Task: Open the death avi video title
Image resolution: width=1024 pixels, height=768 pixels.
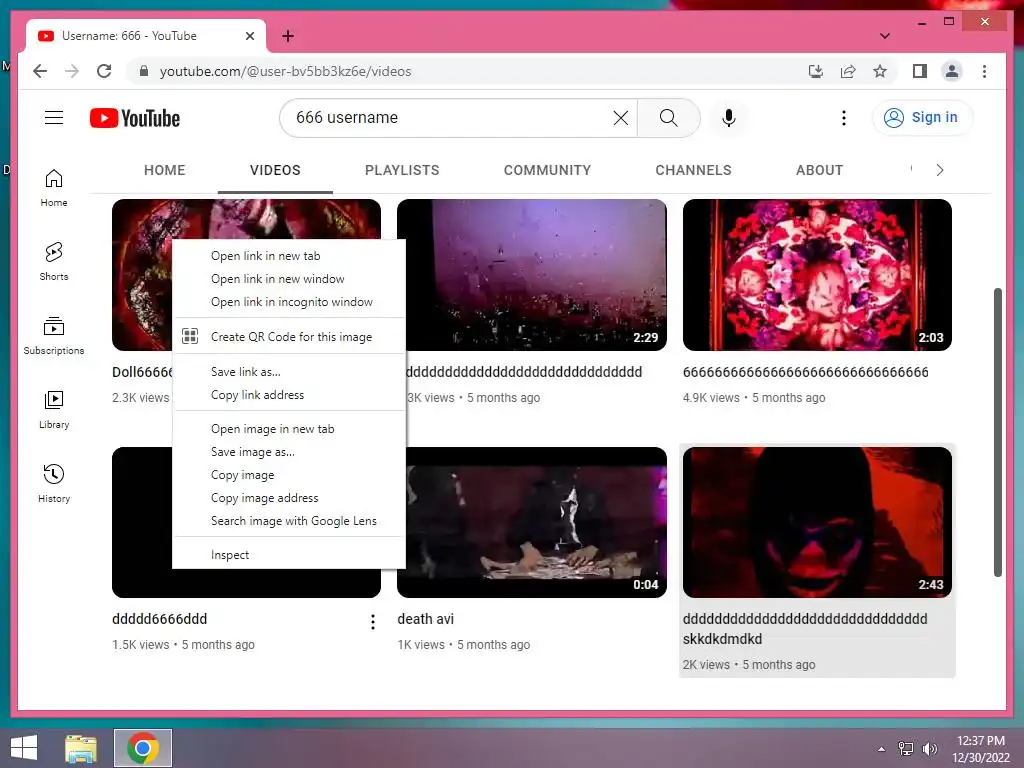Action: click(x=426, y=619)
